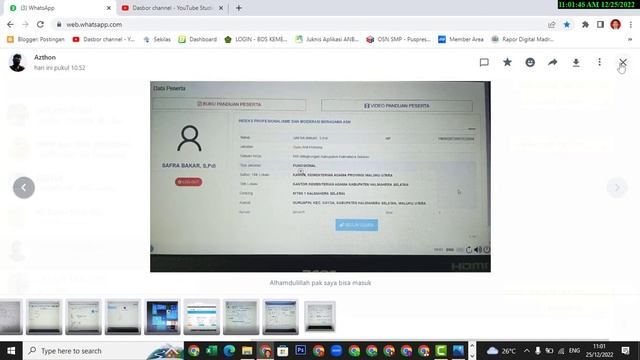Open Microsoft Edge from the taskbar
The width and height of the screenshot is (640, 360).
(x=229, y=351)
